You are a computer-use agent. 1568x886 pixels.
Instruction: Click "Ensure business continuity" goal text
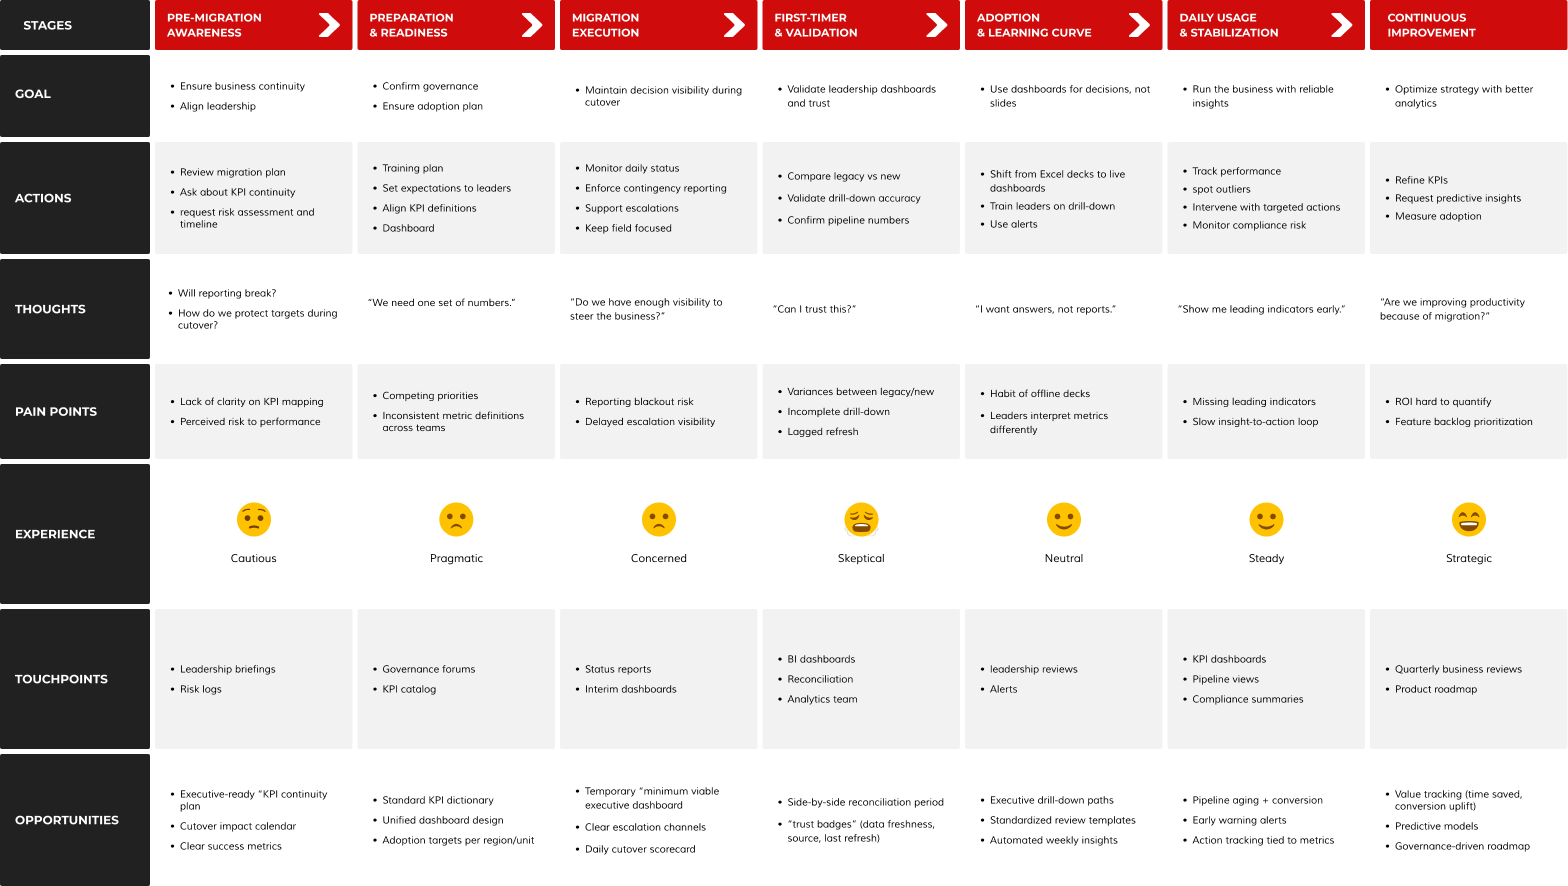(x=242, y=86)
